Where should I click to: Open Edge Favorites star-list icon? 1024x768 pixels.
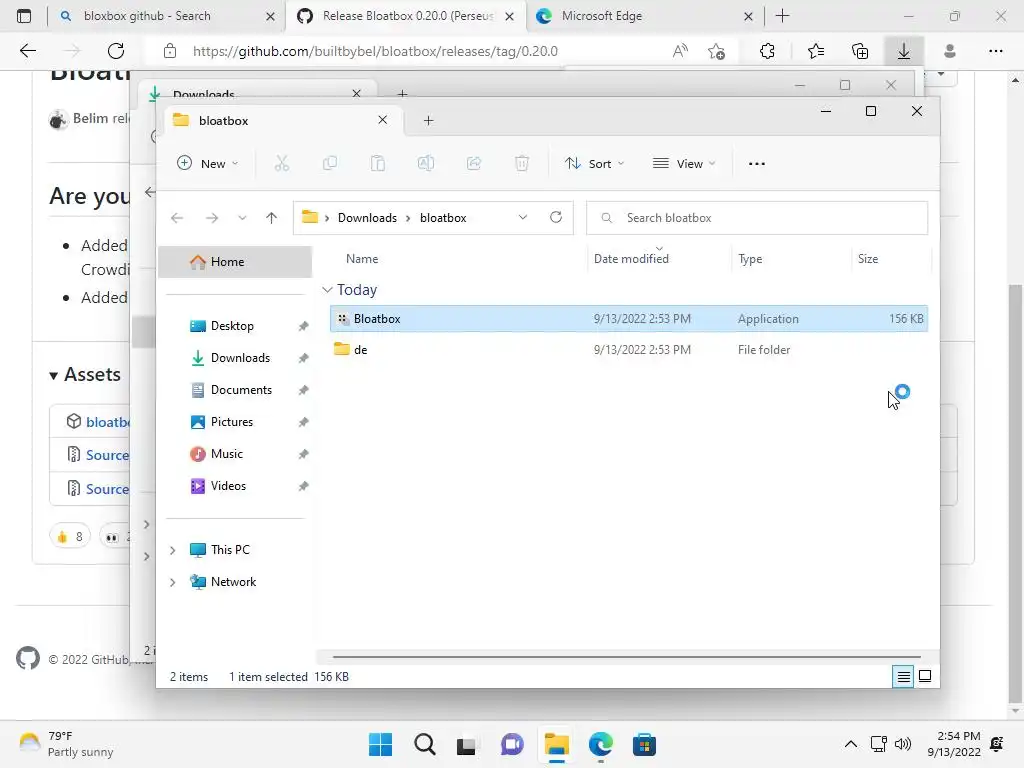pos(816,51)
